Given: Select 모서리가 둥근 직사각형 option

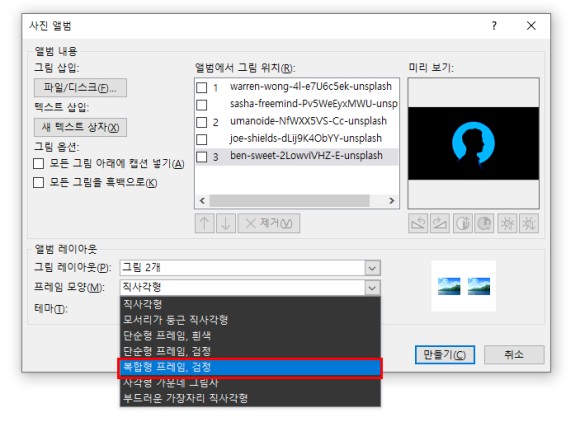Looking at the screenshot, I should tap(250, 320).
